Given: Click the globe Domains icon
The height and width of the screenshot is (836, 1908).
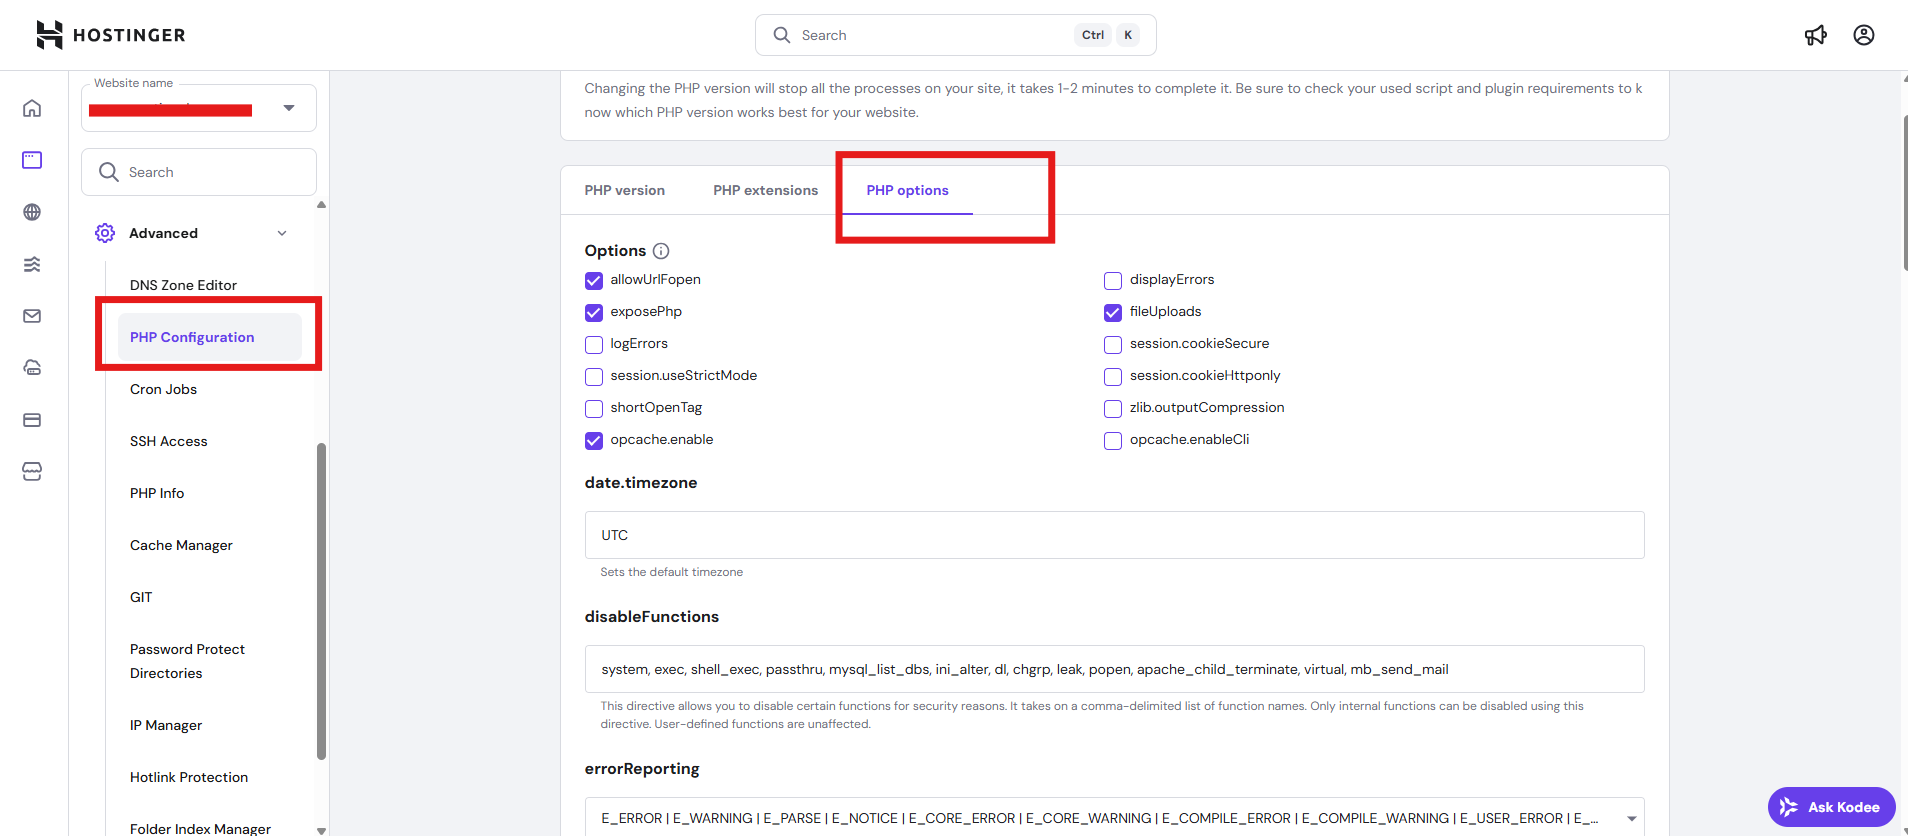Looking at the screenshot, I should coord(32,212).
